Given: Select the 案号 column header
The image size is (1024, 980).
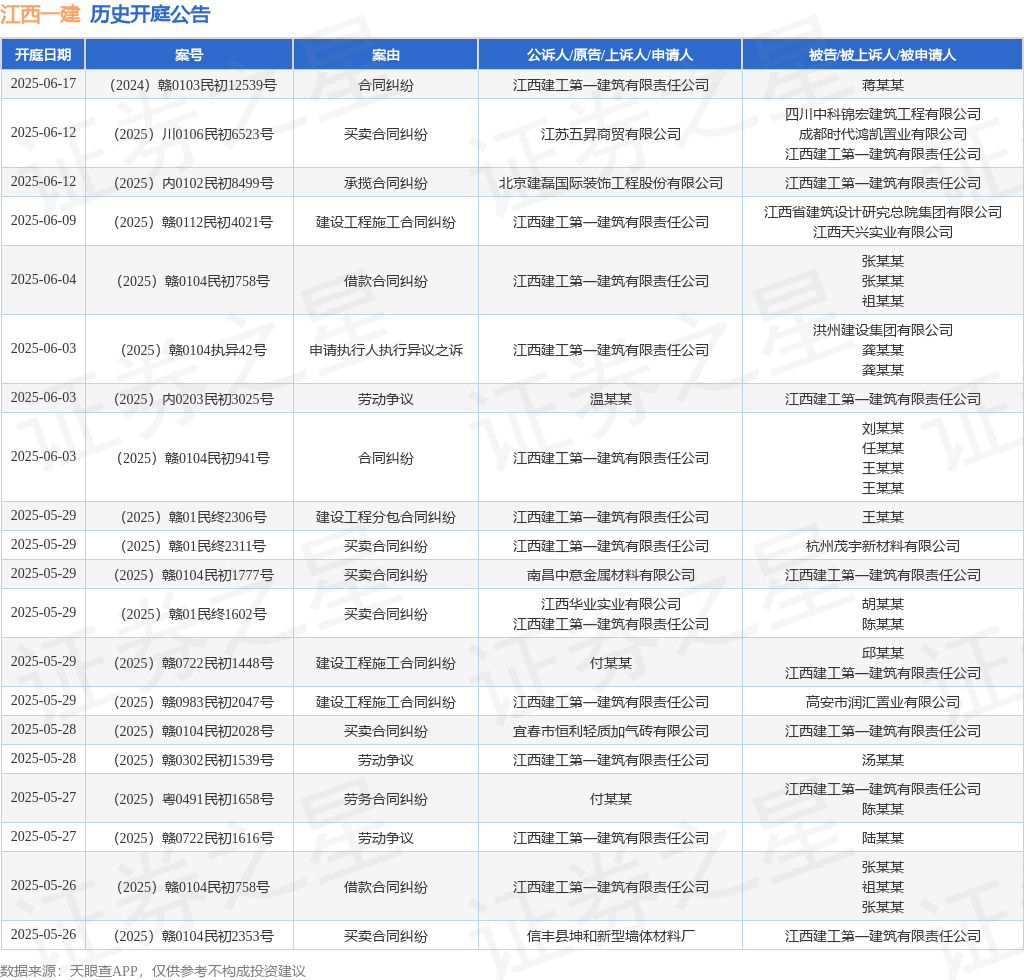Looking at the screenshot, I should tap(189, 55).
